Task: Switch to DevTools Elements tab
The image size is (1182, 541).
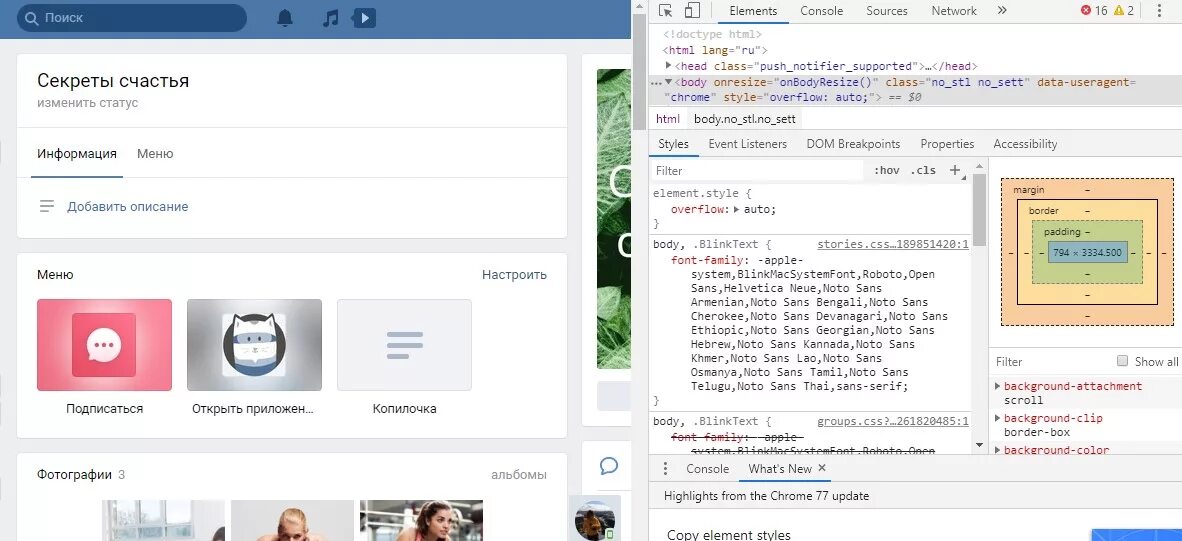Action: [753, 11]
